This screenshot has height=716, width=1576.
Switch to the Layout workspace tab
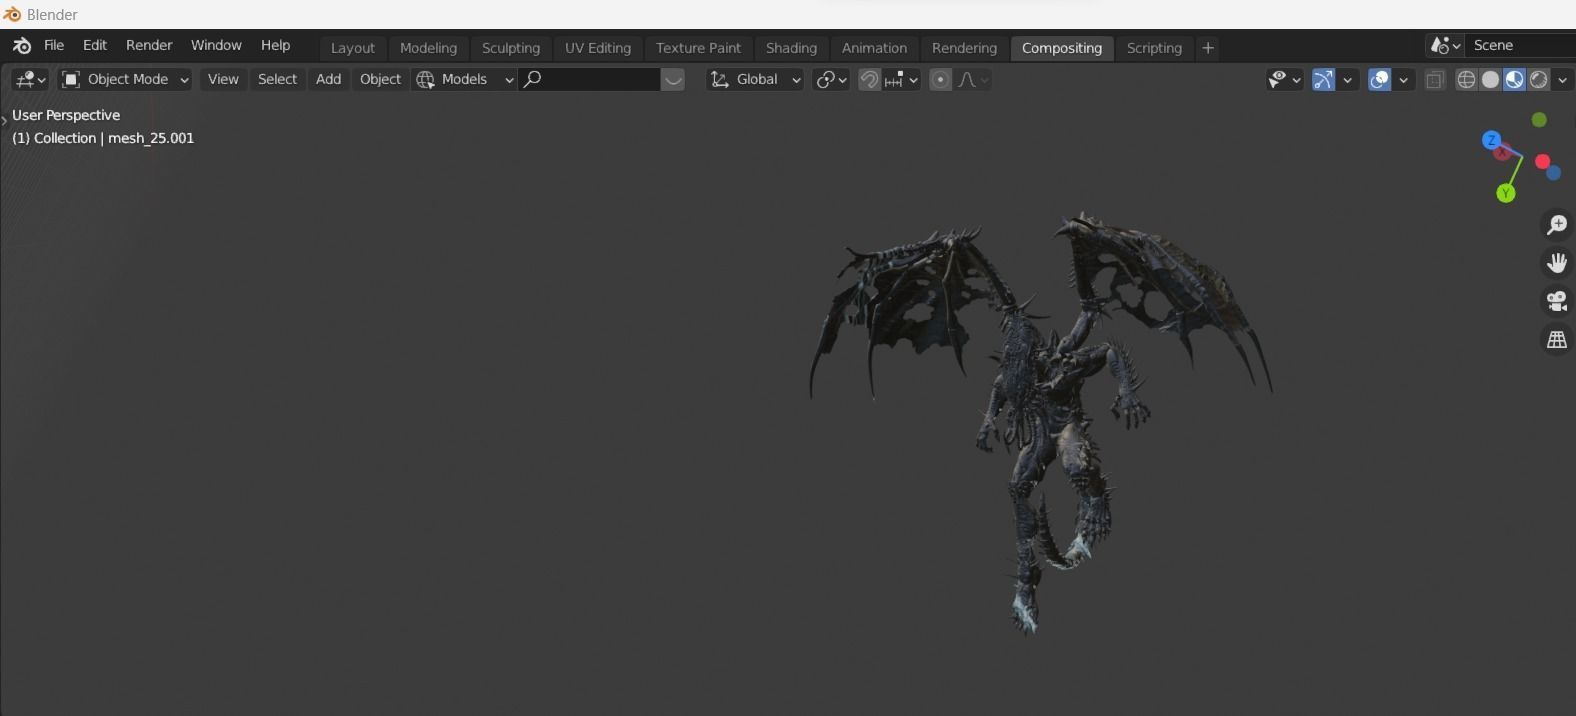click(353, 48)
